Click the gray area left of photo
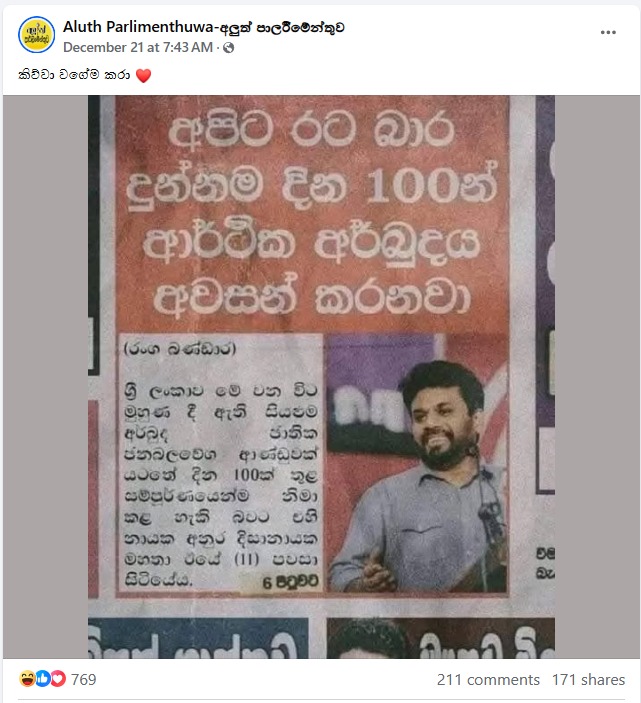Viewport: 641px width, 703px height. click(x=46, y=377)
